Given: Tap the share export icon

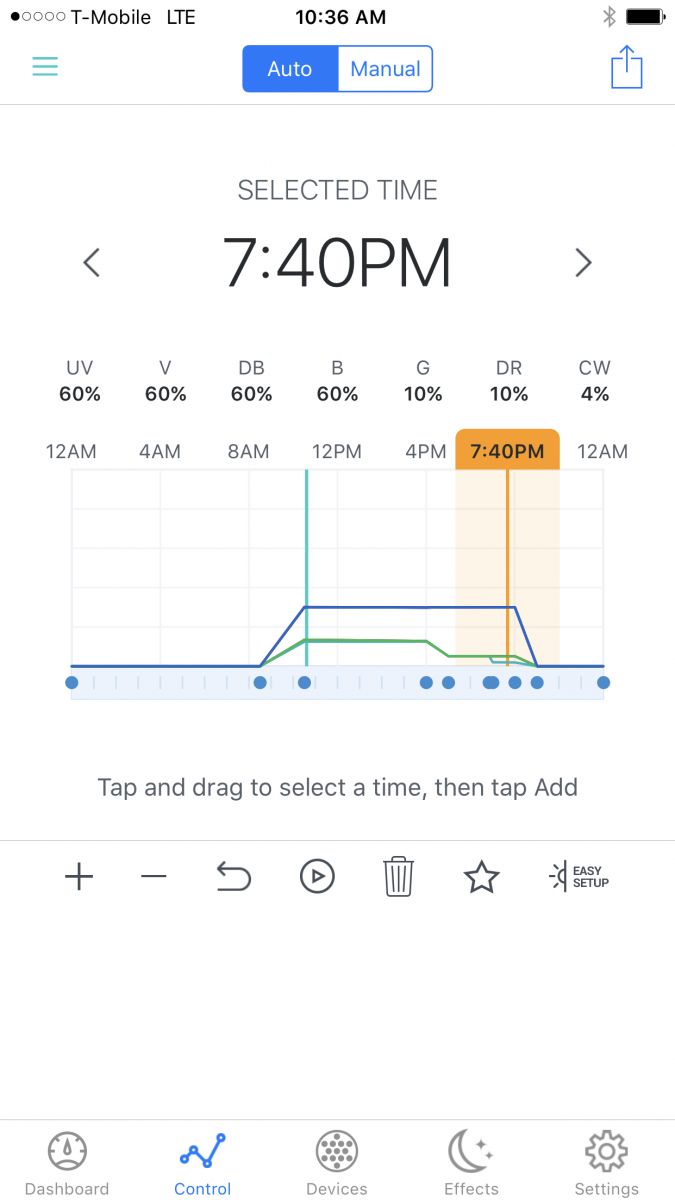Looking at the screenshot, I should 626,68.
